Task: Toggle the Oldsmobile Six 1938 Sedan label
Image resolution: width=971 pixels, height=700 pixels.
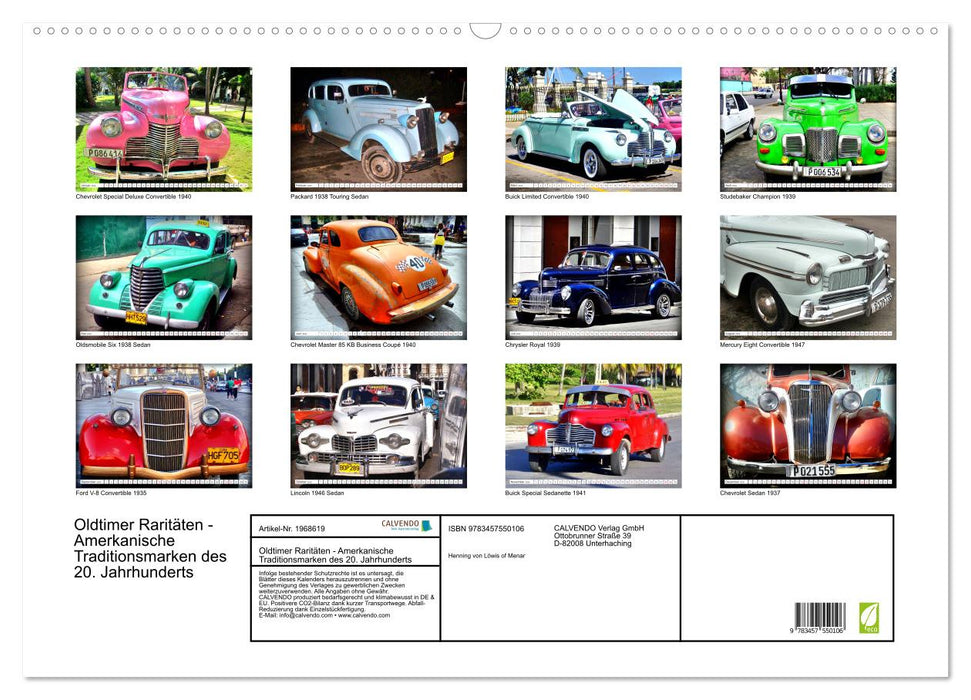Action: (x=113, y=345)
